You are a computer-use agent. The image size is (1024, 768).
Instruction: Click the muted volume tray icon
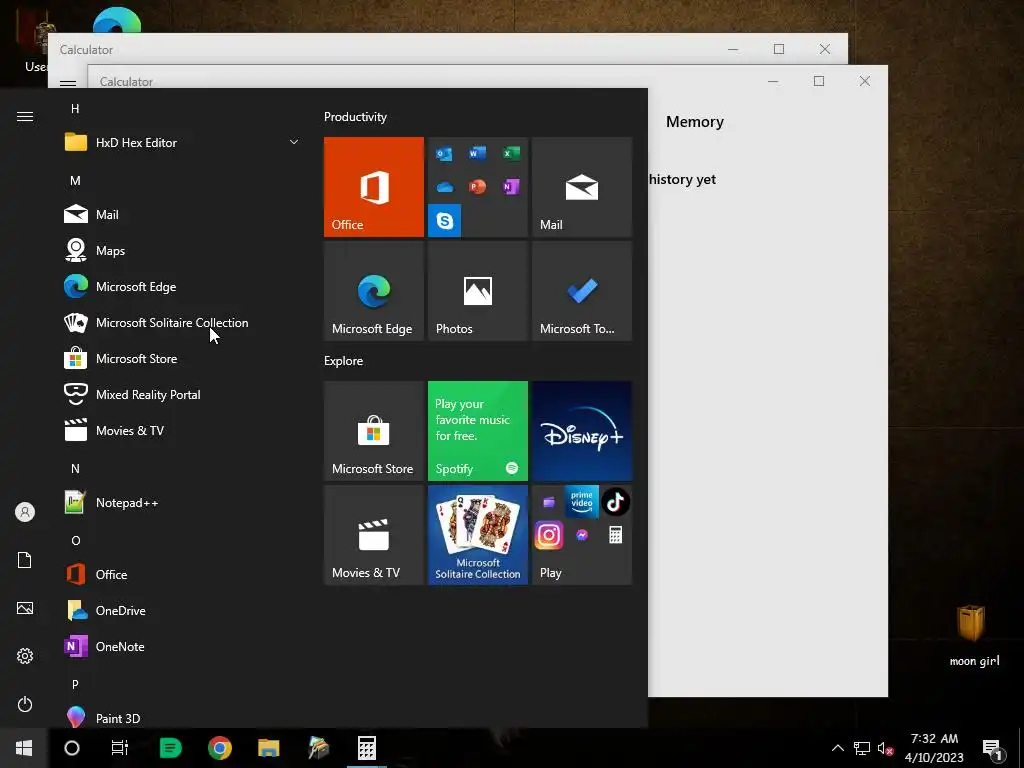[x=885, y=748]
